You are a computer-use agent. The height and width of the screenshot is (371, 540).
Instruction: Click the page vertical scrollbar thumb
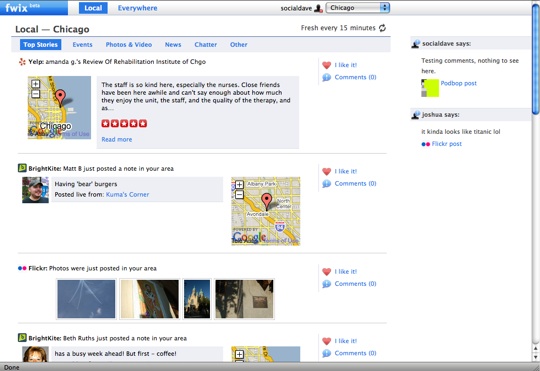536,59
